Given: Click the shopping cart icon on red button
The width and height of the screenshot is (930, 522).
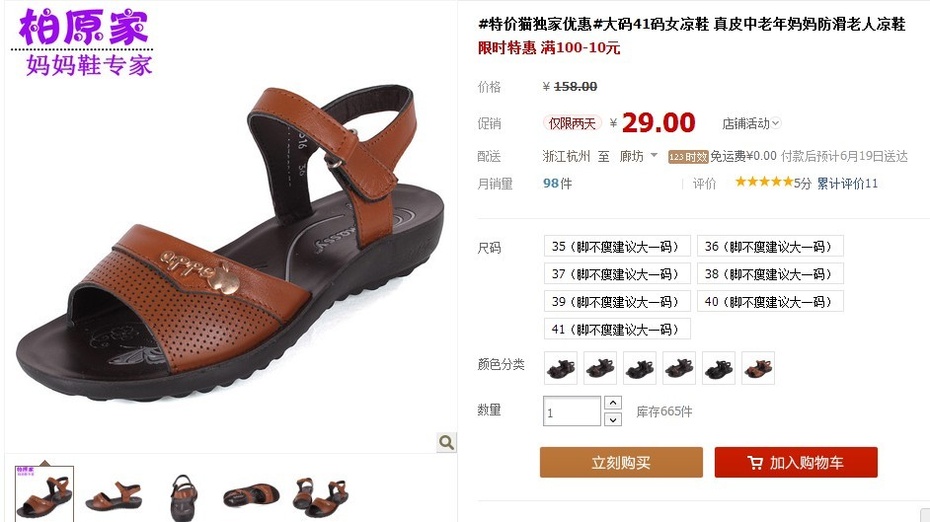Looking at the screenshot, I should [754, 463].
